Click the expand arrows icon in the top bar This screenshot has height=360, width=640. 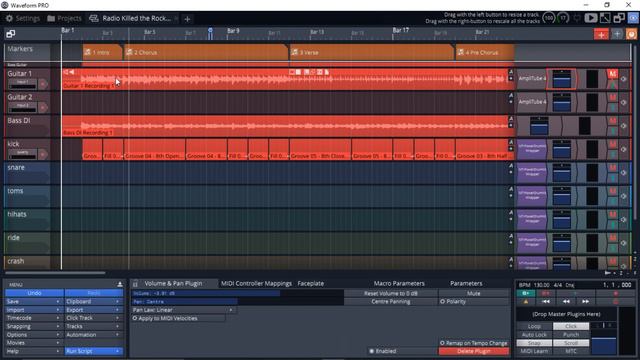click(x=605, y=18)
